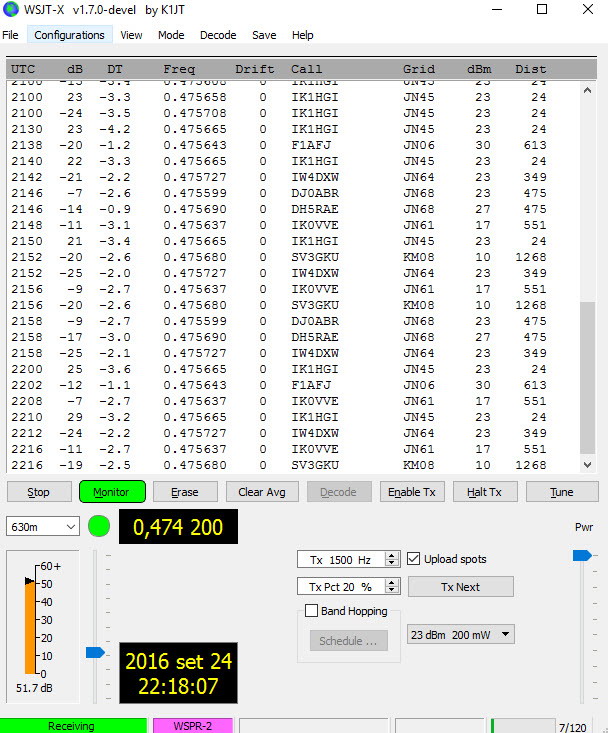
Task: Open the Decode menu
Action: tap(218, 35)
